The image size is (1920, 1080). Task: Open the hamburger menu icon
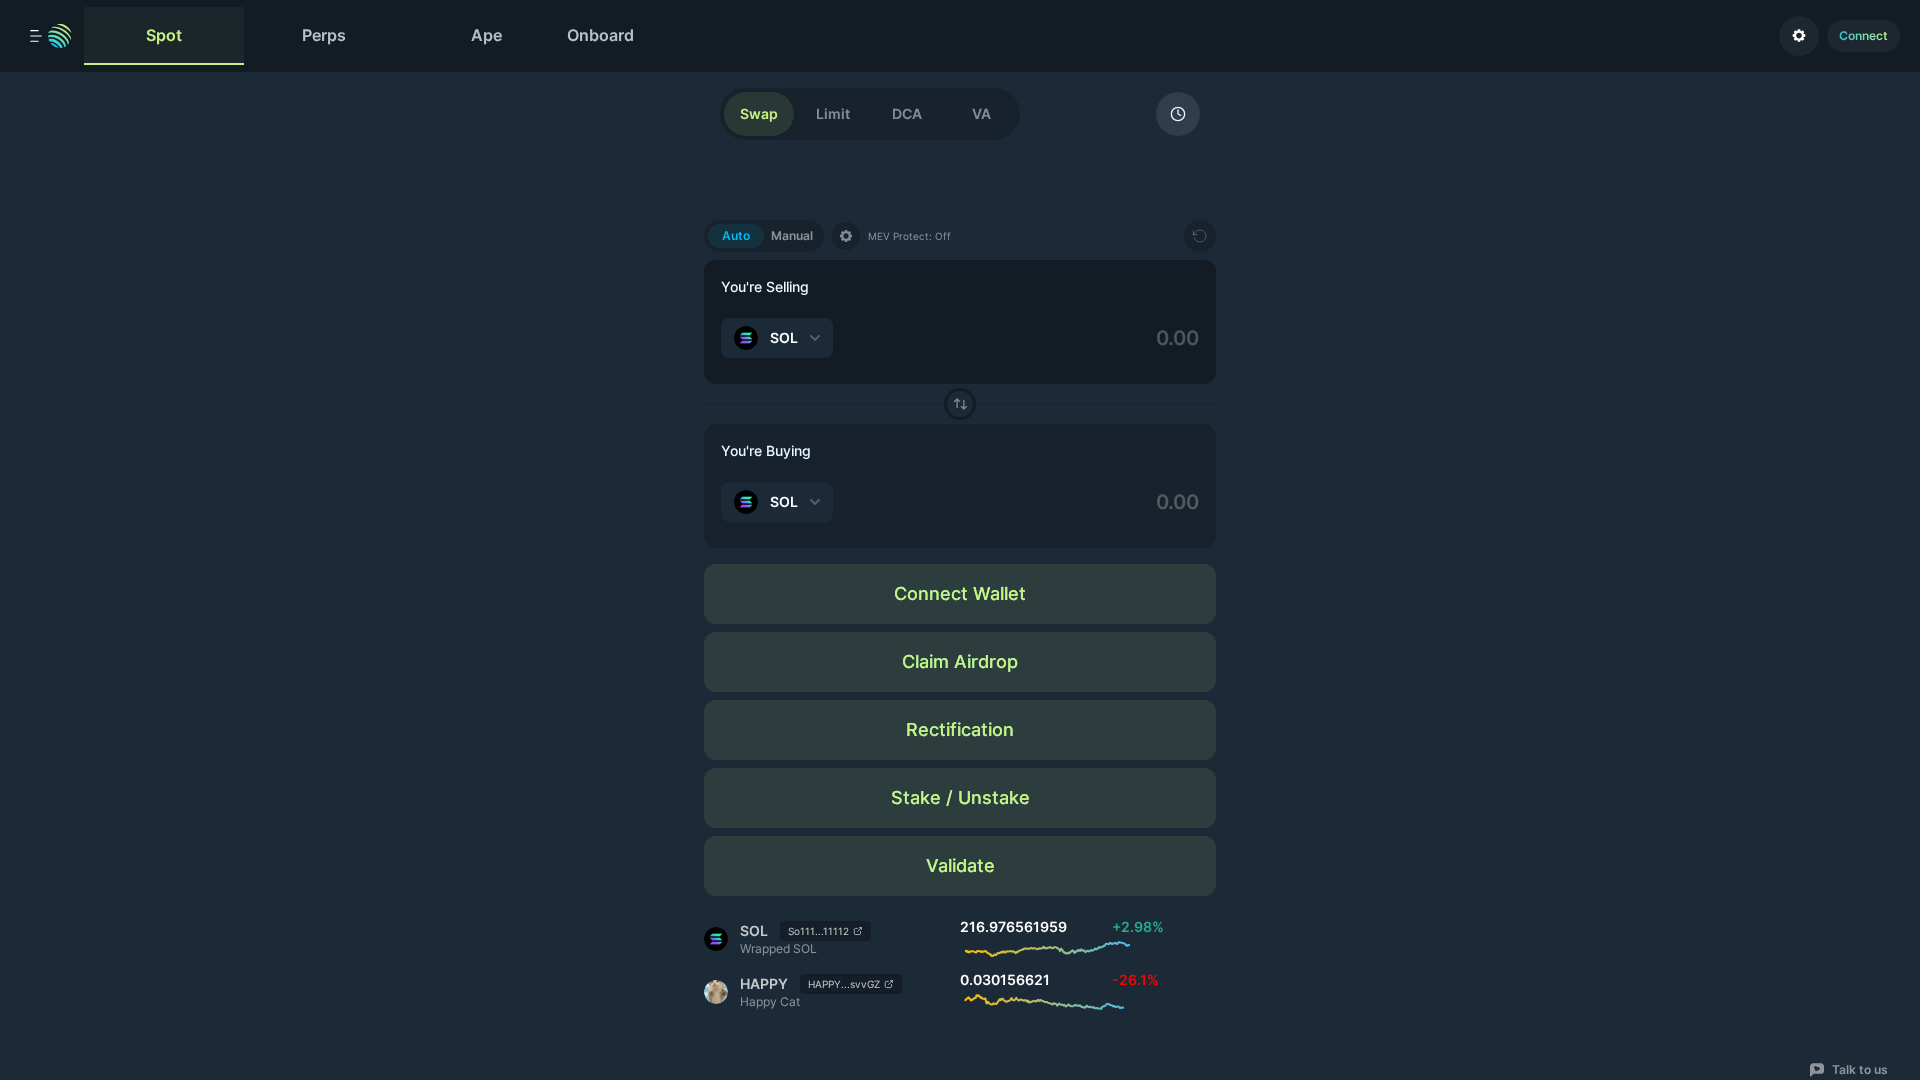coord(35,36)
